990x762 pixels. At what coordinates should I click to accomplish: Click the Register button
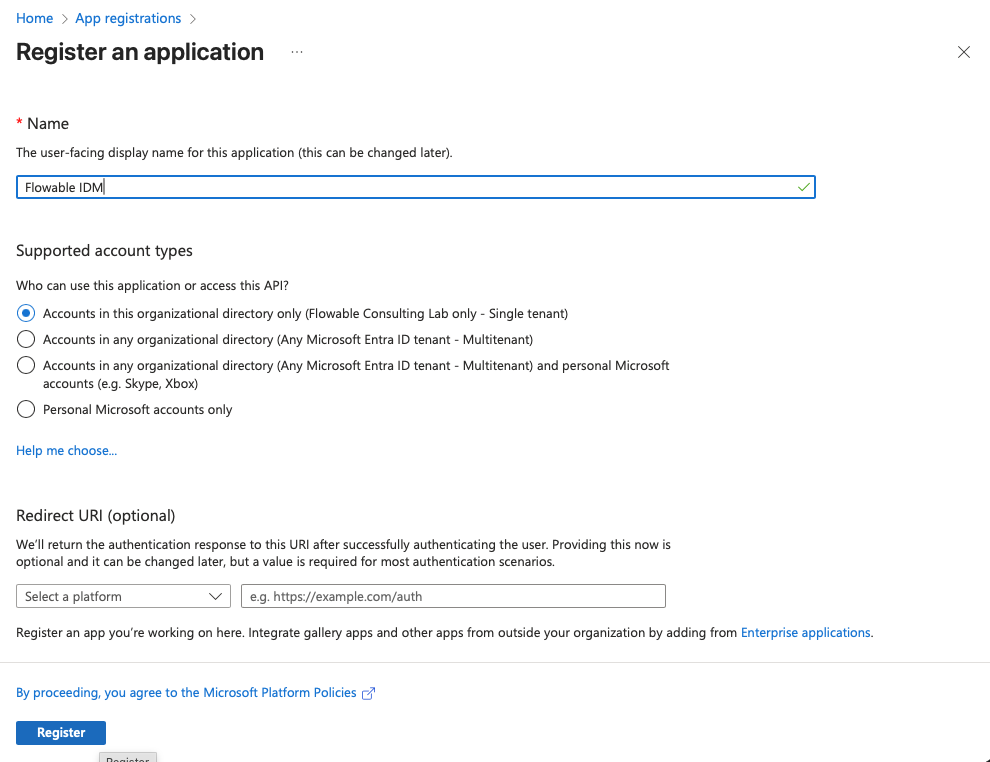[61, 732]
